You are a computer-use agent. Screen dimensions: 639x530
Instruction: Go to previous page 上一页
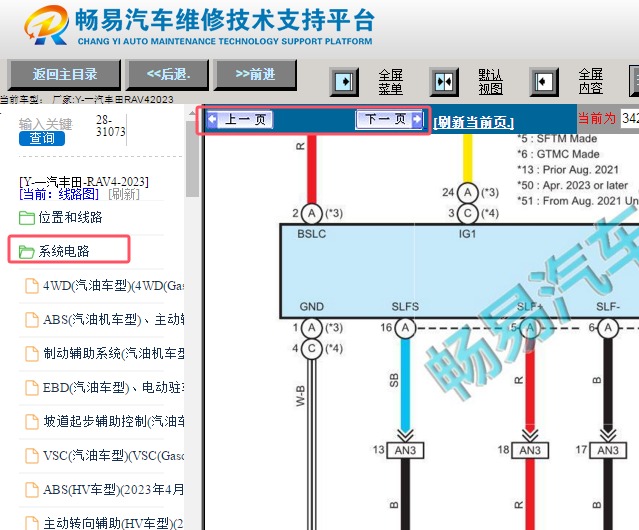239,120
